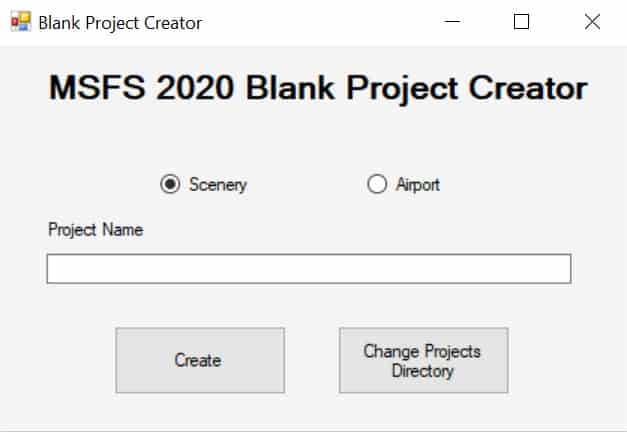
Task: Click the MSFS 2020 Blank Project Creator heading
Action: (x=318, y=88)
